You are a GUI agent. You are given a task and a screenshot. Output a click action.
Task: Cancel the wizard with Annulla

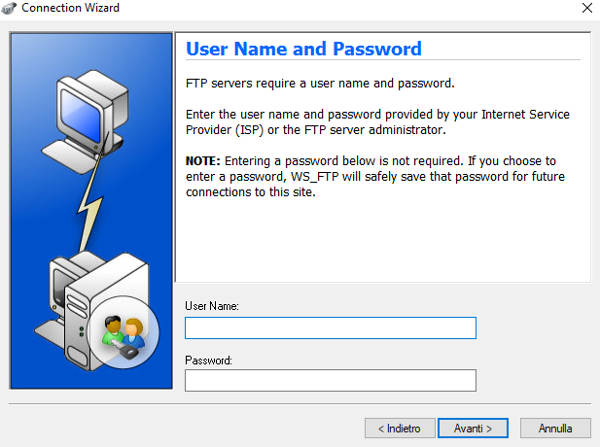click(x=555, y=428)
